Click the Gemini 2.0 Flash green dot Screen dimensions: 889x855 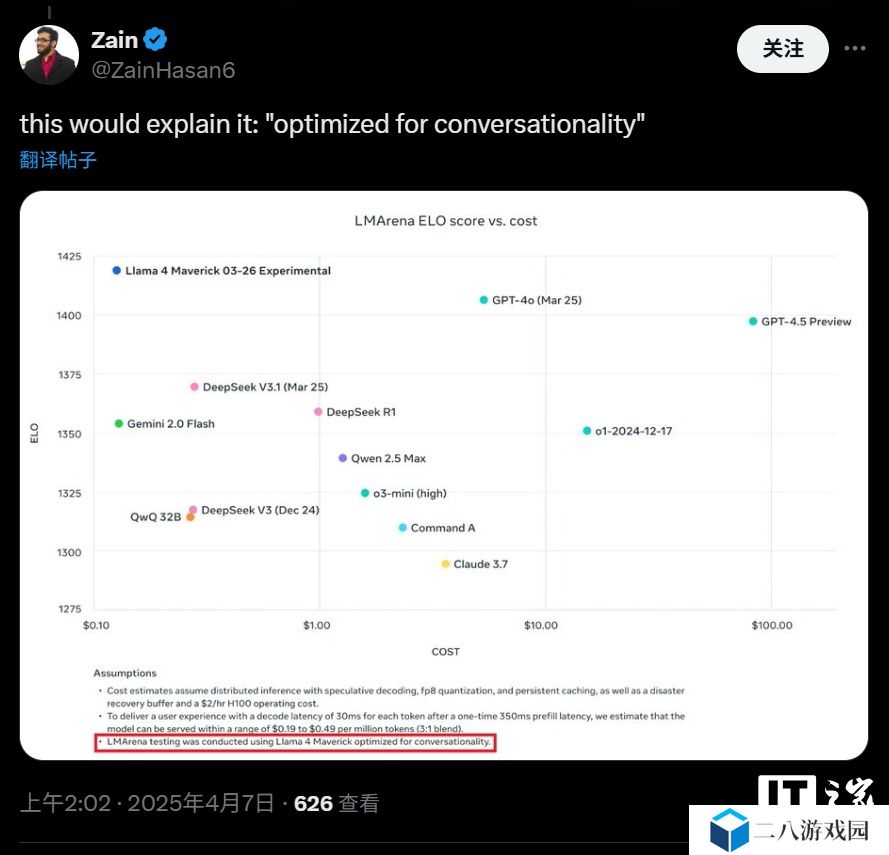pyautogui.click(x=119, y=423)
